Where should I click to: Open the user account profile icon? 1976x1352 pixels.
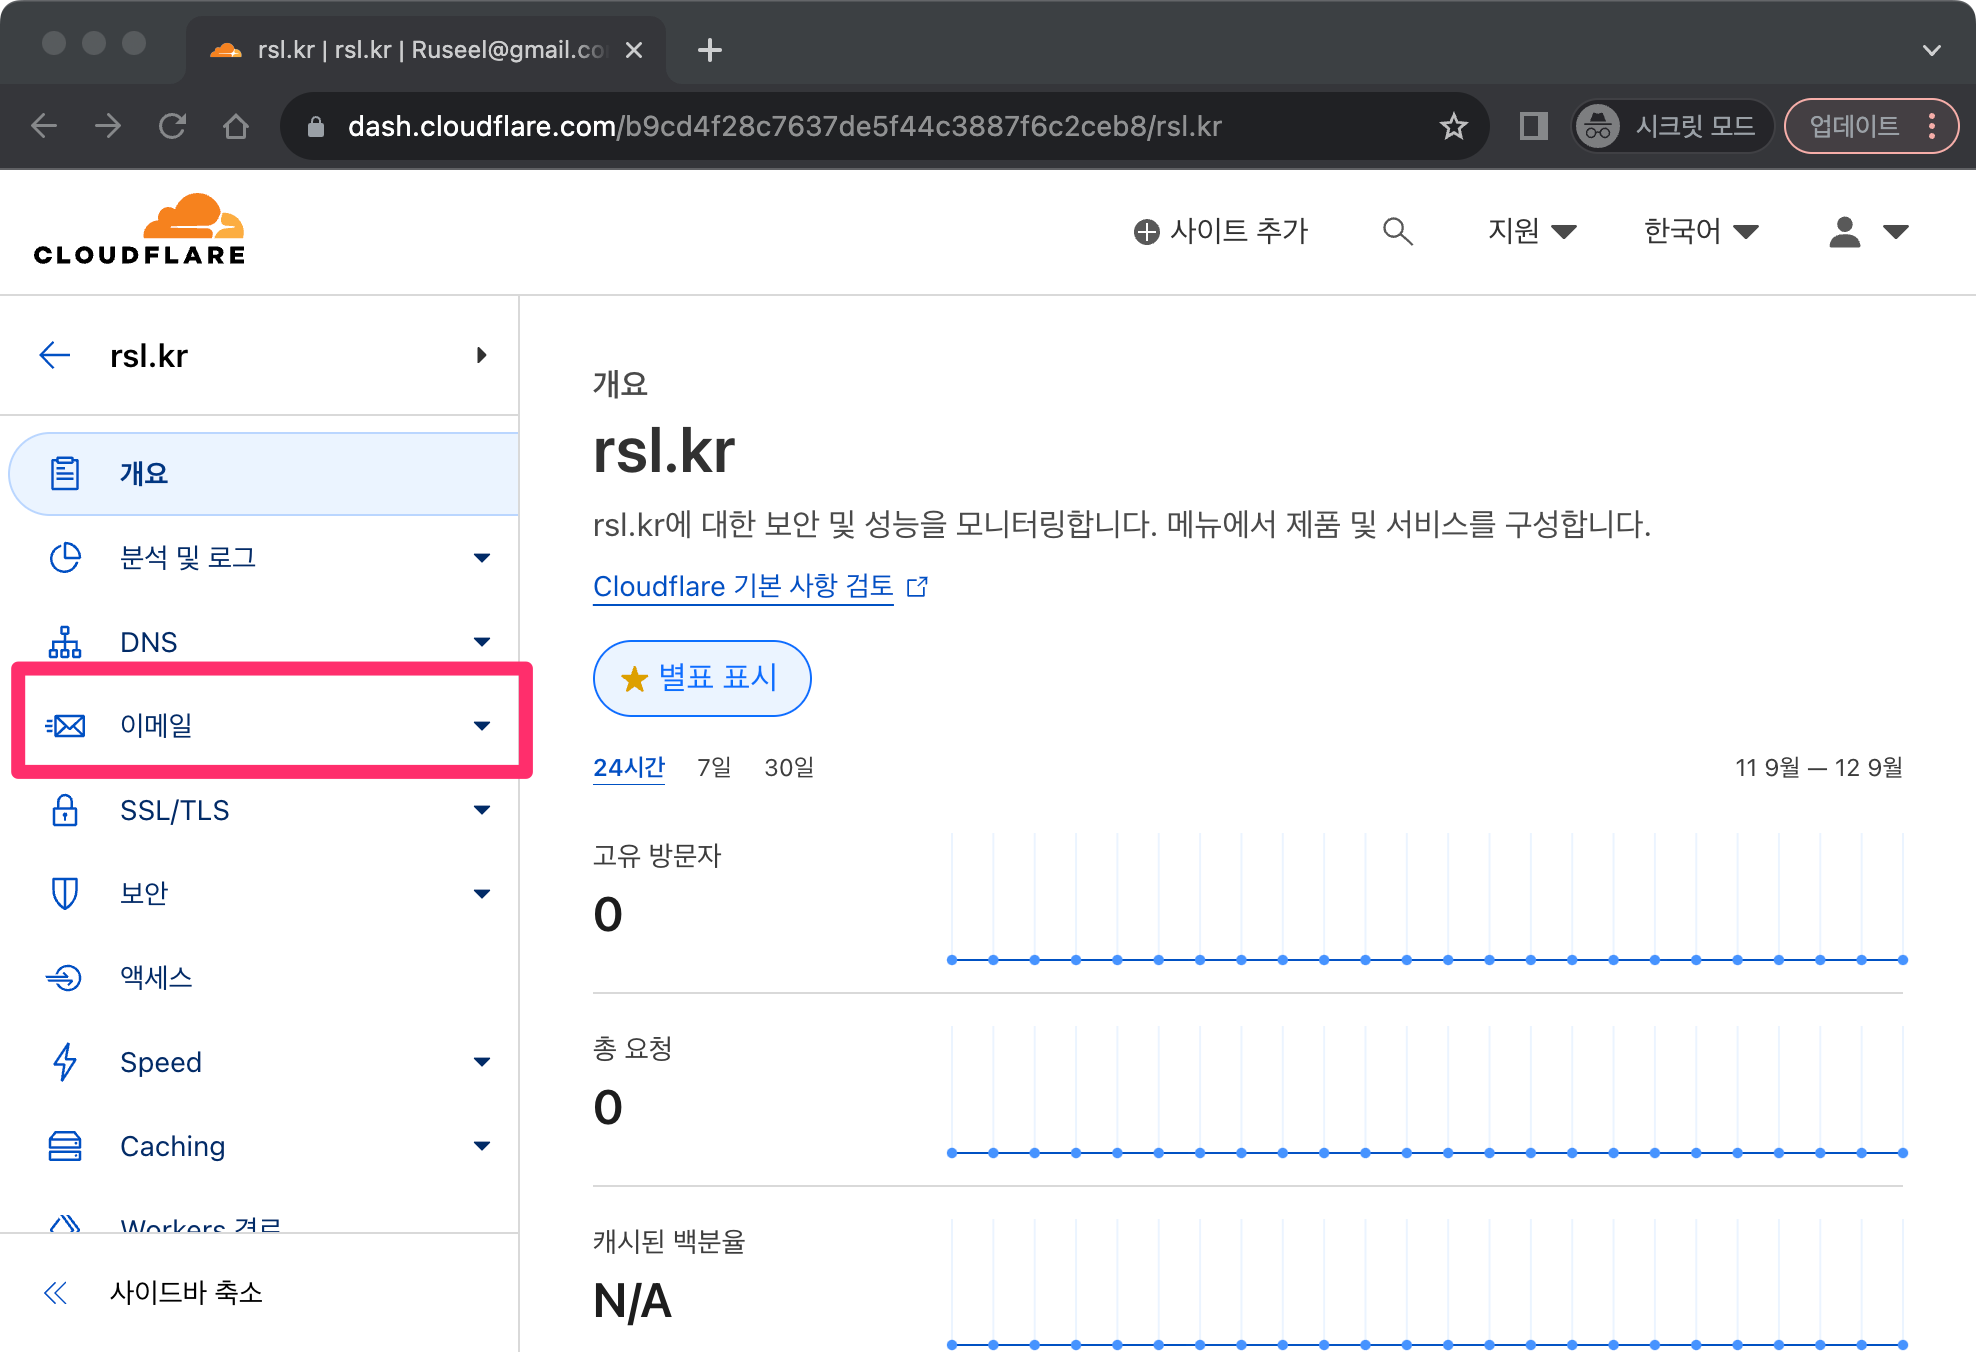point(1844,232)
